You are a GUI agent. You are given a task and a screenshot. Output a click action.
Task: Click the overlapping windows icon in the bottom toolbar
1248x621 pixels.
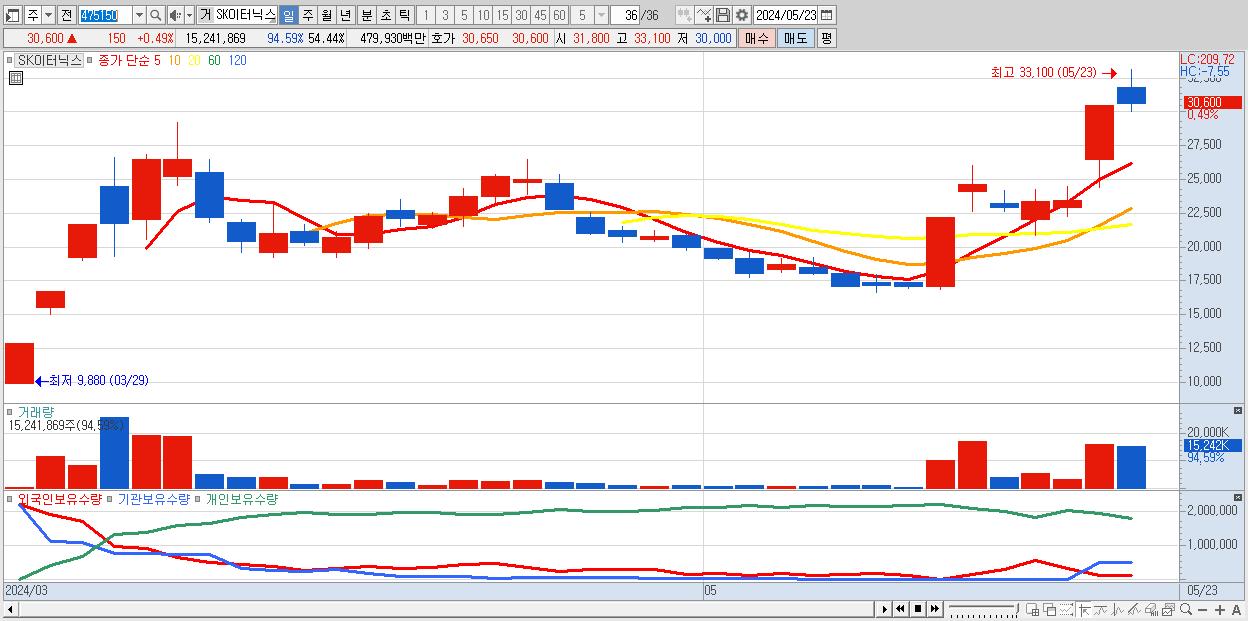click(1050, 610)
